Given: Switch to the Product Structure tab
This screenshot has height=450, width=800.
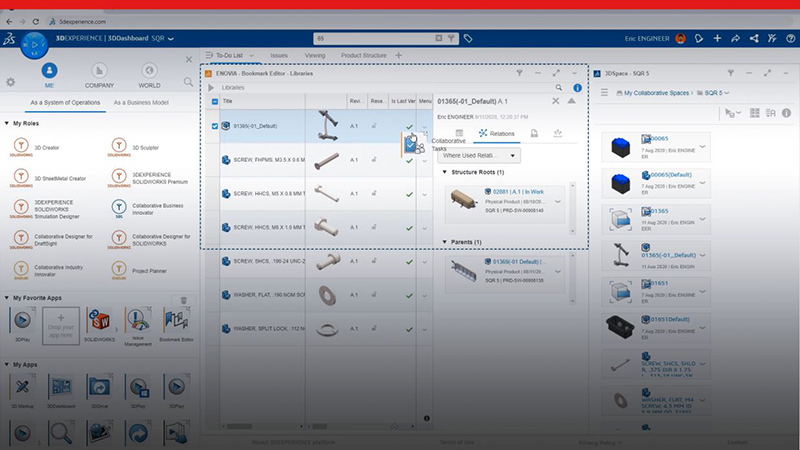Looking at the screenshot, I should (x=363, y=55).
